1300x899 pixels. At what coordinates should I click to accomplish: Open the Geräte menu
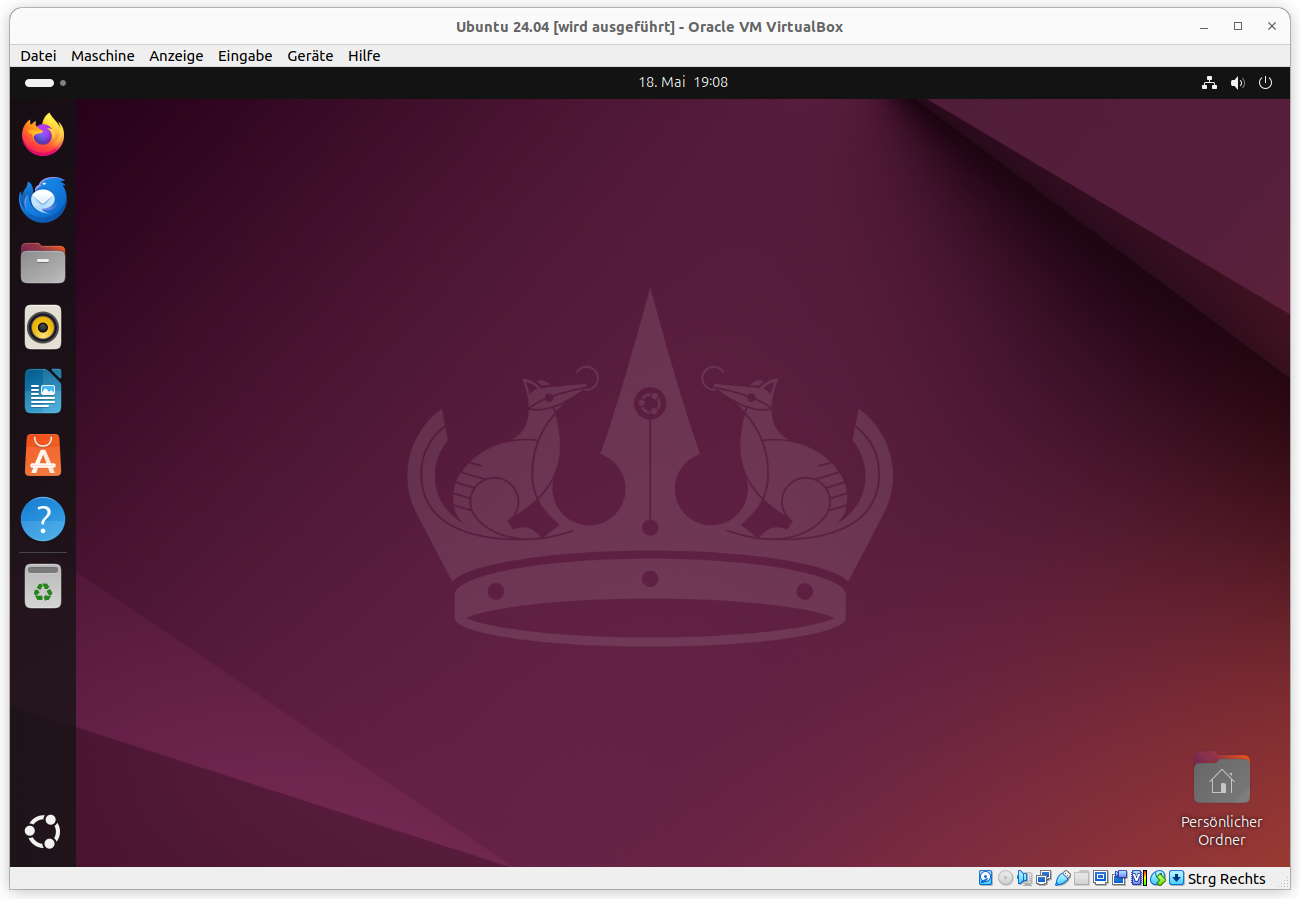310,56
